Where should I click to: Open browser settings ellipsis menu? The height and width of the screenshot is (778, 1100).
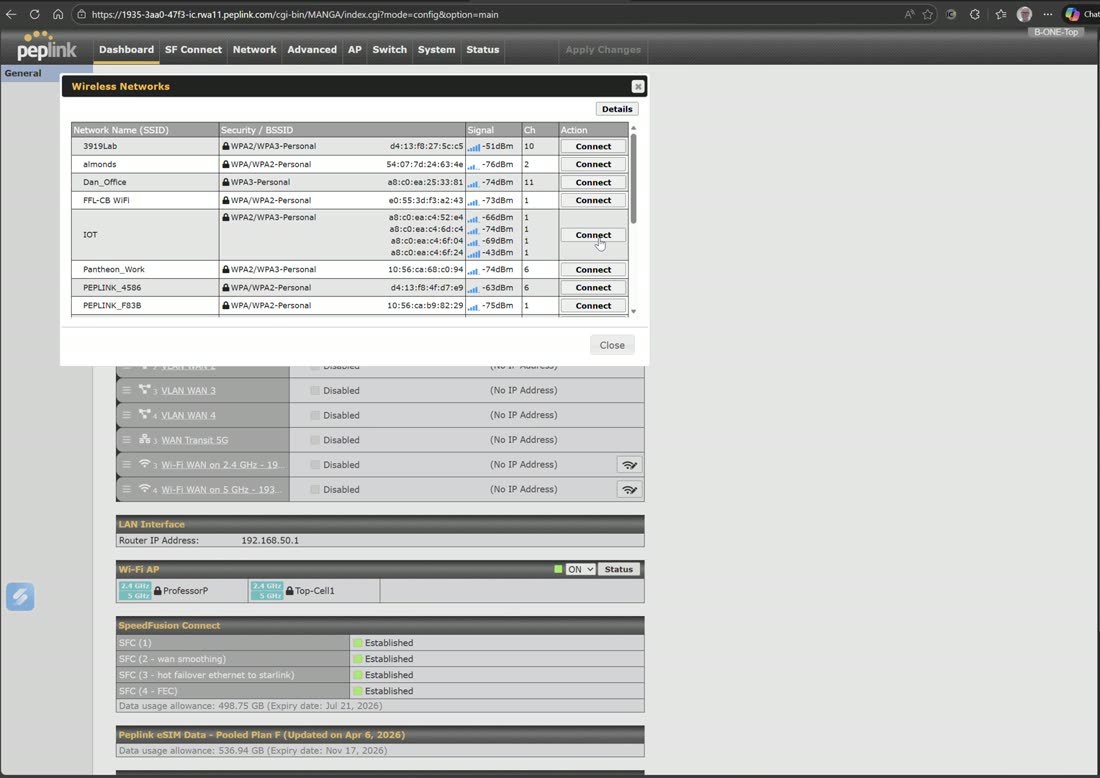tap(1047, 14)
